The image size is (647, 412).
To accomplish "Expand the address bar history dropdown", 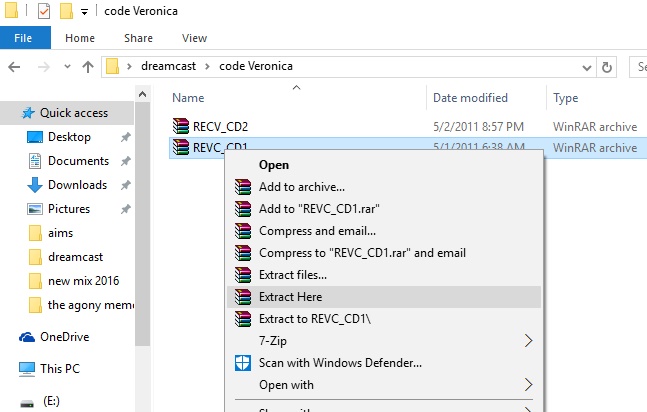I will [x=586, y=67].
